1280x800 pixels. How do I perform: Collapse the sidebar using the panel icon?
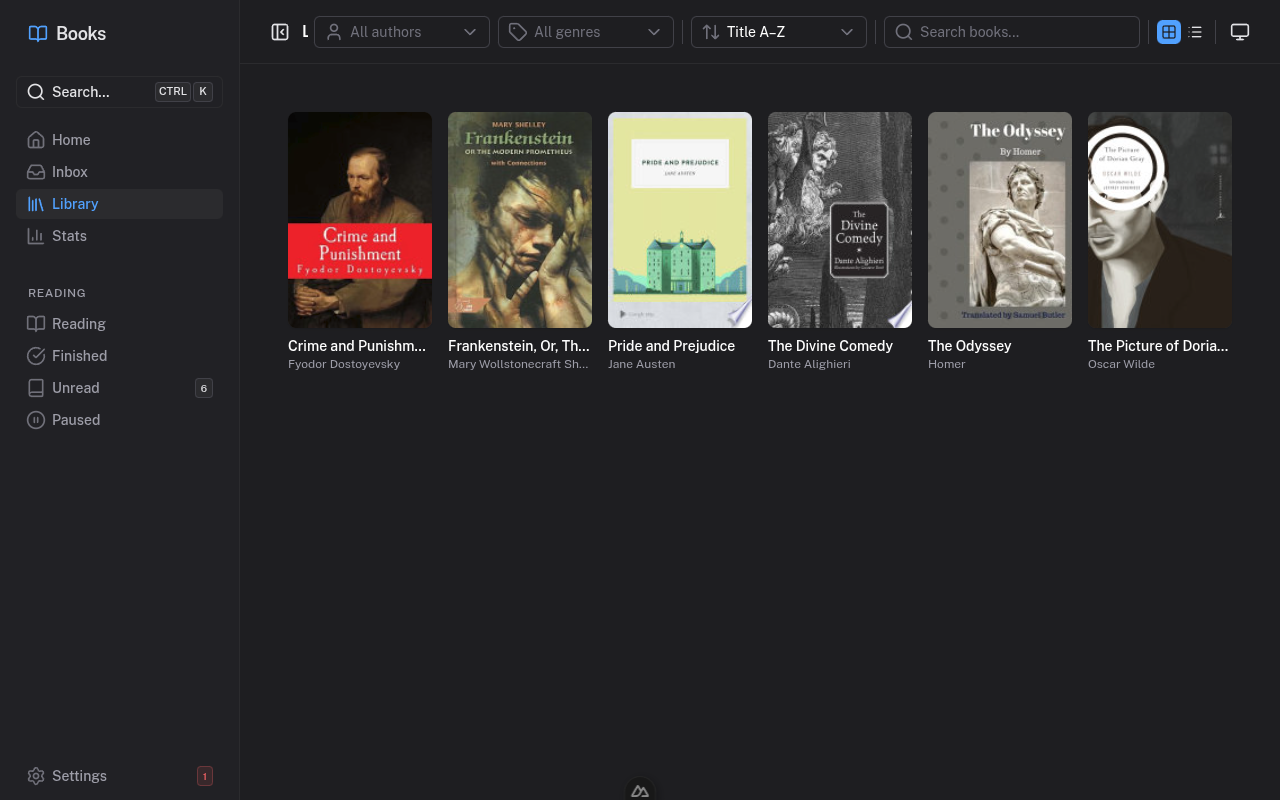(281, 31)
